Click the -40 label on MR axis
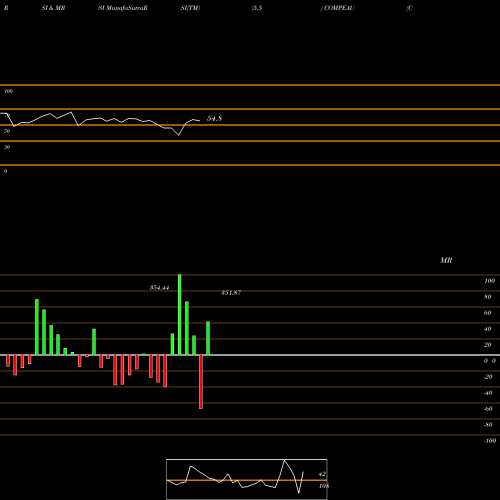 488,393
